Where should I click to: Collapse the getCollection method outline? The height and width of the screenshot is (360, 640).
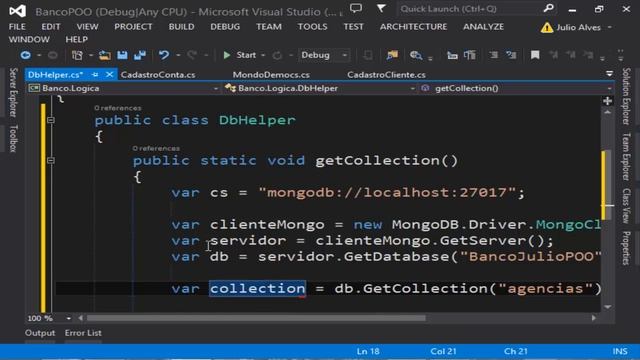pyautogui.click(x=51, y=160)
